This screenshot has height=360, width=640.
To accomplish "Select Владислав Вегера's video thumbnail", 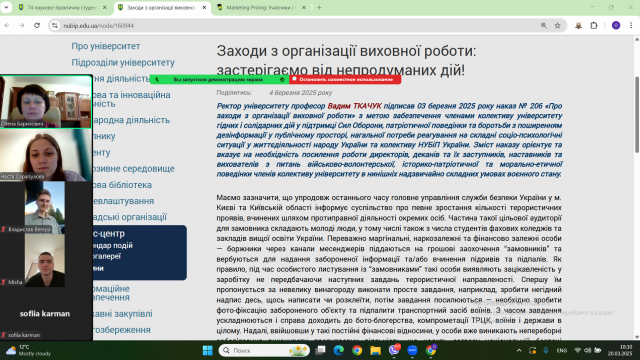I will 46,207.
